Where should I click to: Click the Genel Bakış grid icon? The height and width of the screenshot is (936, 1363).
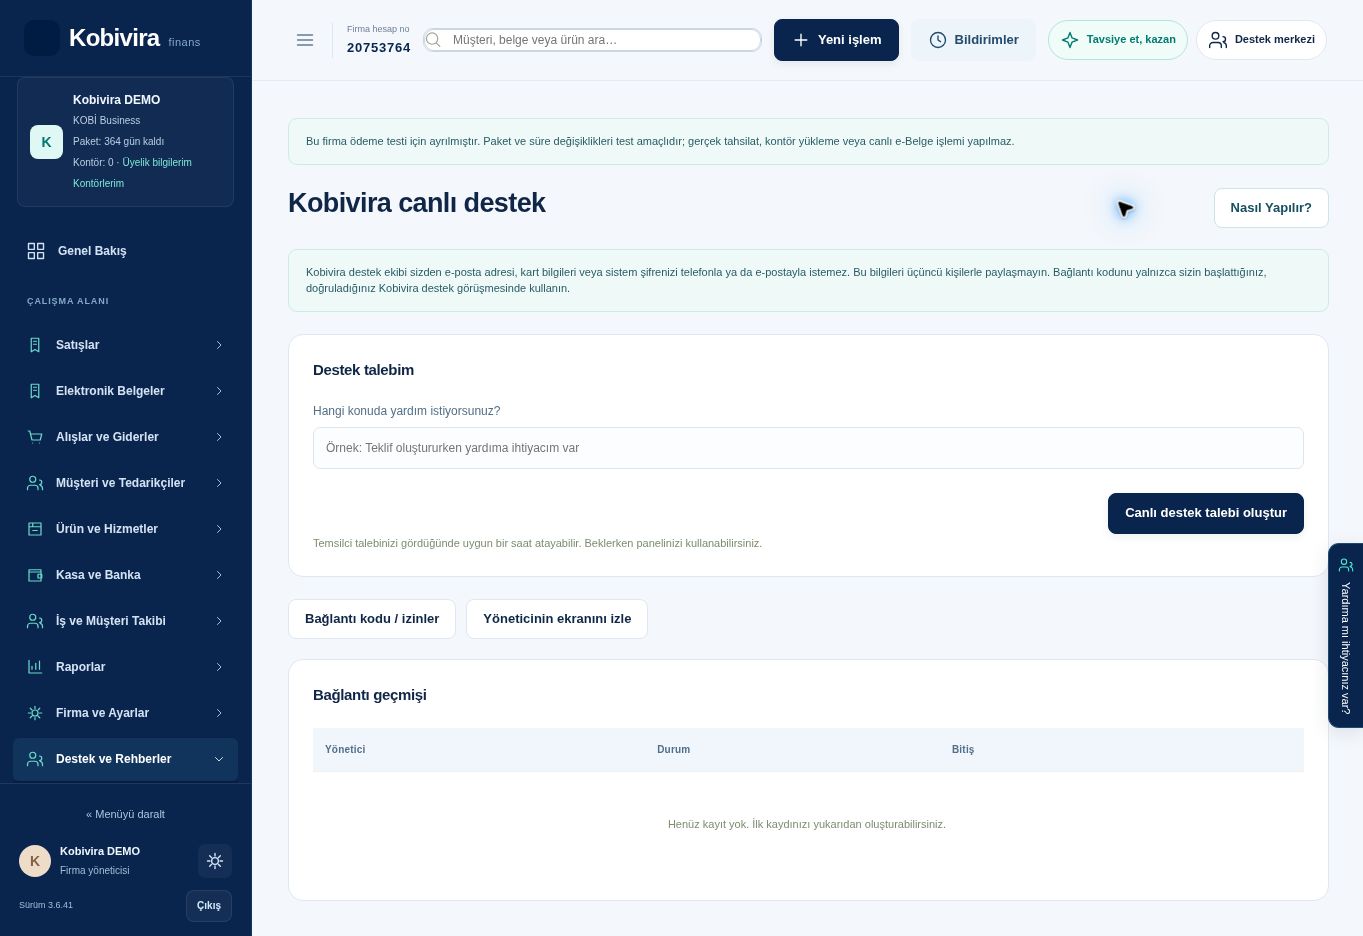pos(36,251)
